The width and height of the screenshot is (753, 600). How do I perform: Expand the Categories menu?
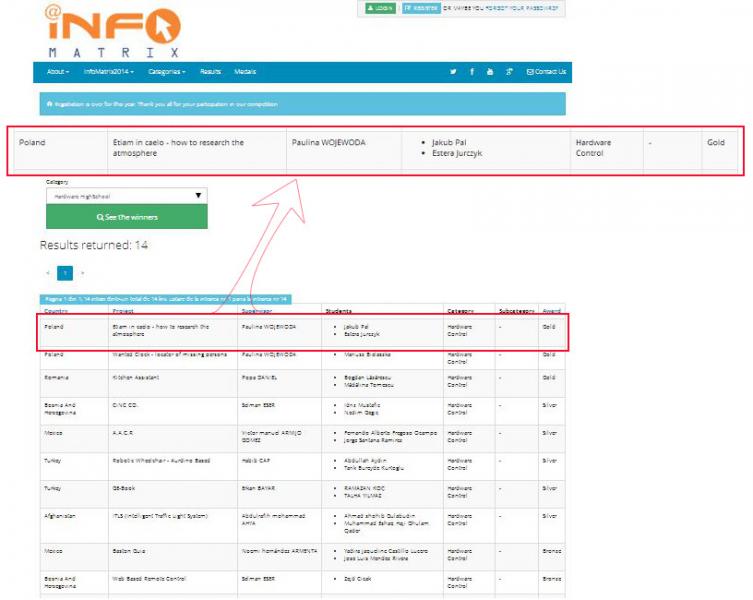[x=167, y=72]
